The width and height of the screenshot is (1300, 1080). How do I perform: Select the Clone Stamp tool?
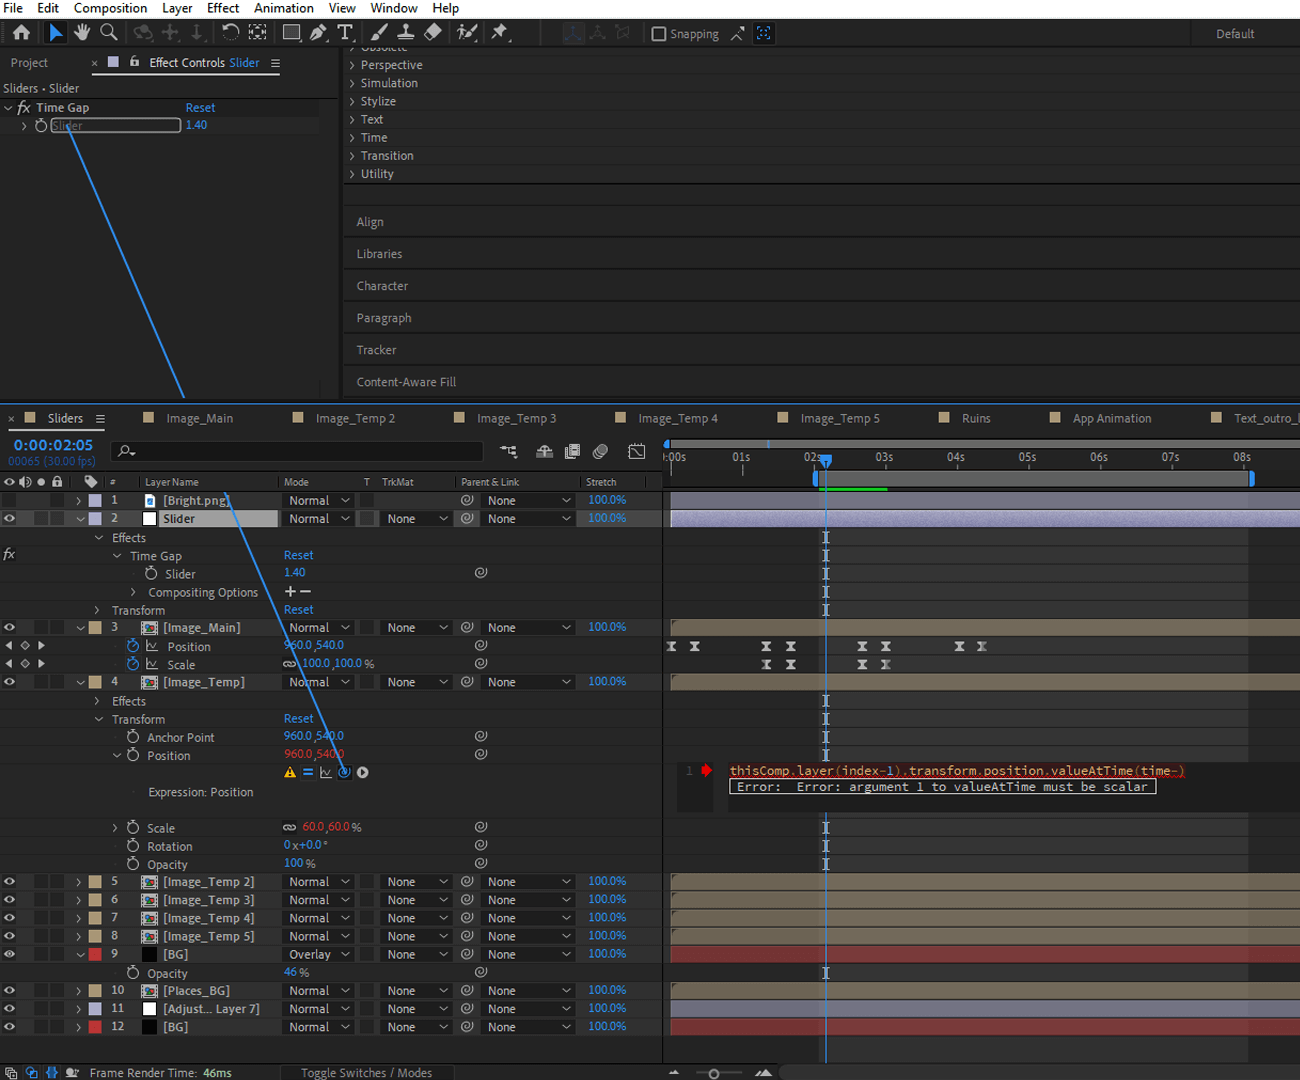(x=404, y=32)
